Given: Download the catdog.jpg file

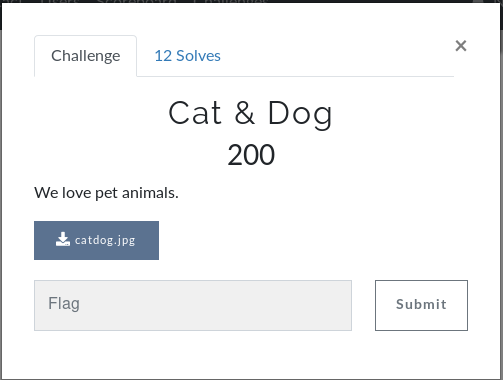Looking at the screenshot, I should pos(96,240).
